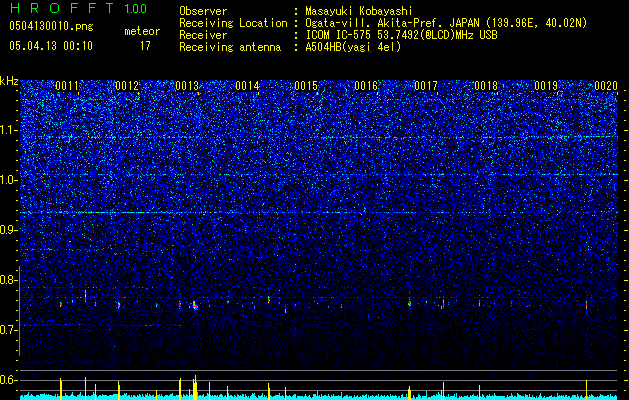The height and width of the screenshot is (400, 629).
Task: Click the observer name Masayuki Kobayashi
Action: [358, 12]
